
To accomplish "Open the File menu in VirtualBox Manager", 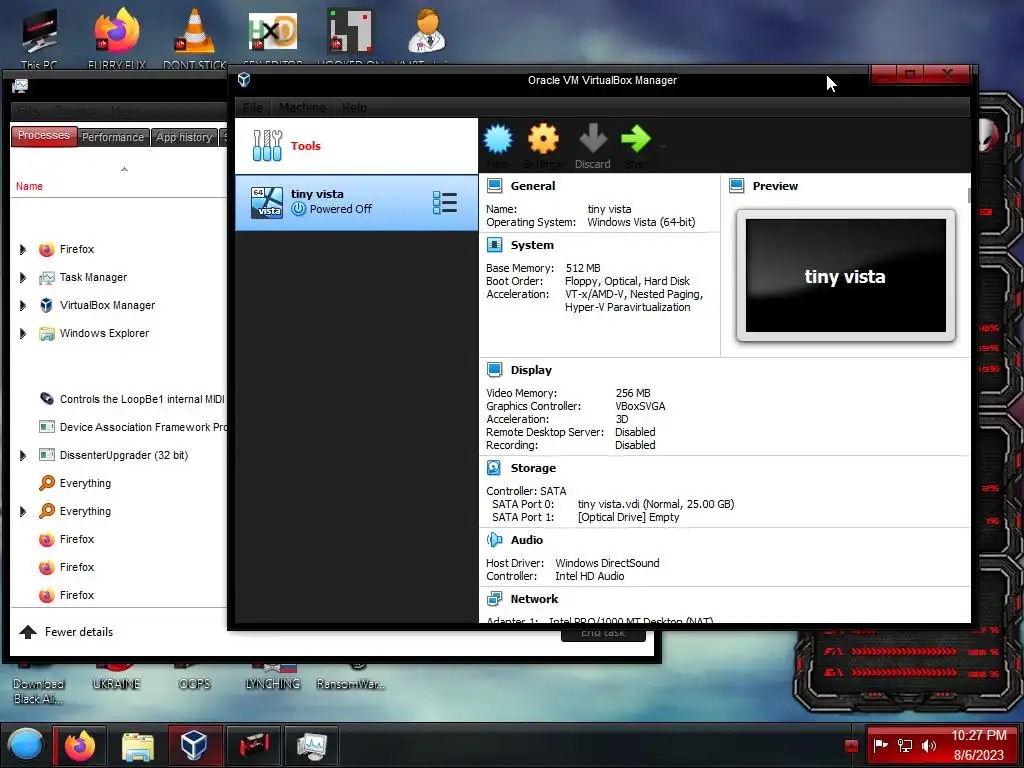I will click(253, 108).
